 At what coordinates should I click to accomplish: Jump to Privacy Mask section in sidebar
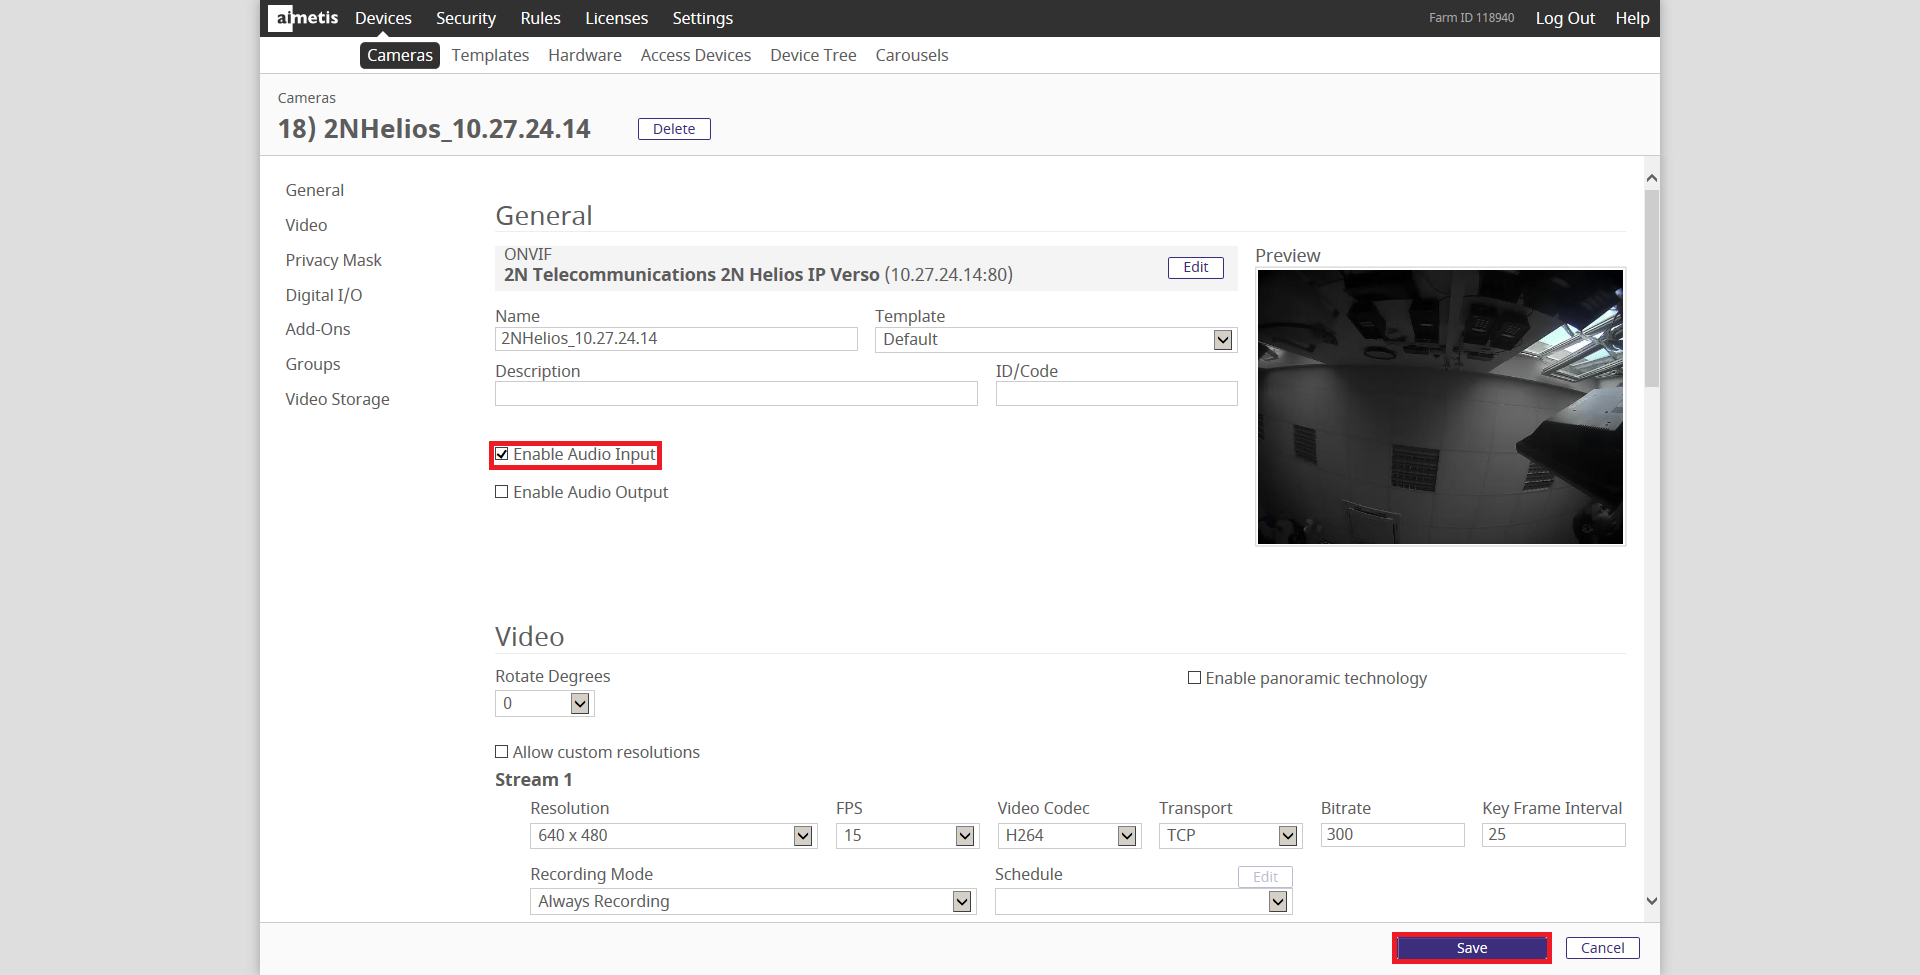pyautogui.click(x=333, y=260)
